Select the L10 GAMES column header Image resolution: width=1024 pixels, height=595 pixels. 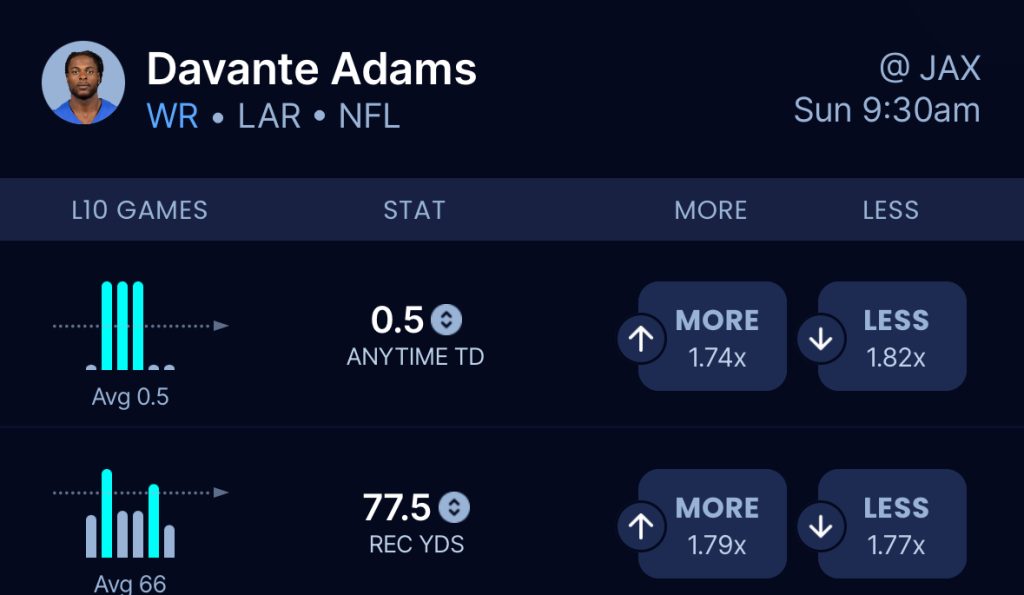(x=140, y=210)
